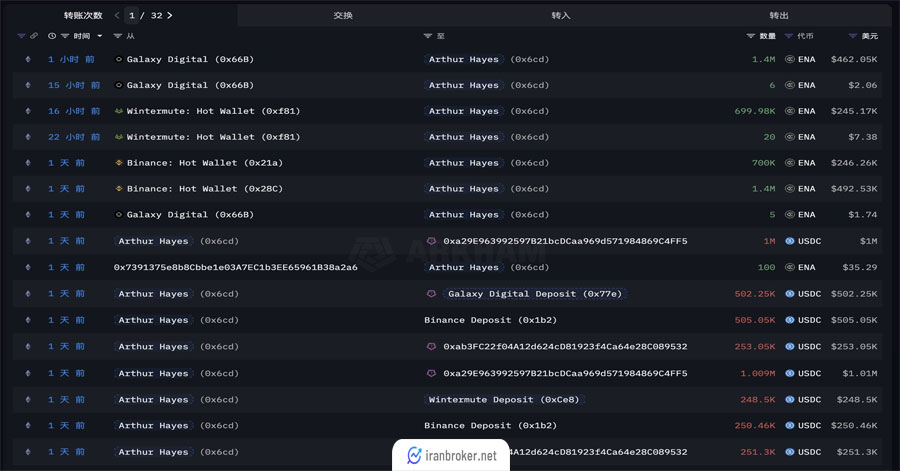Click the Binance logo beside Hot Wallet (0x21a)

pos(119,163)
